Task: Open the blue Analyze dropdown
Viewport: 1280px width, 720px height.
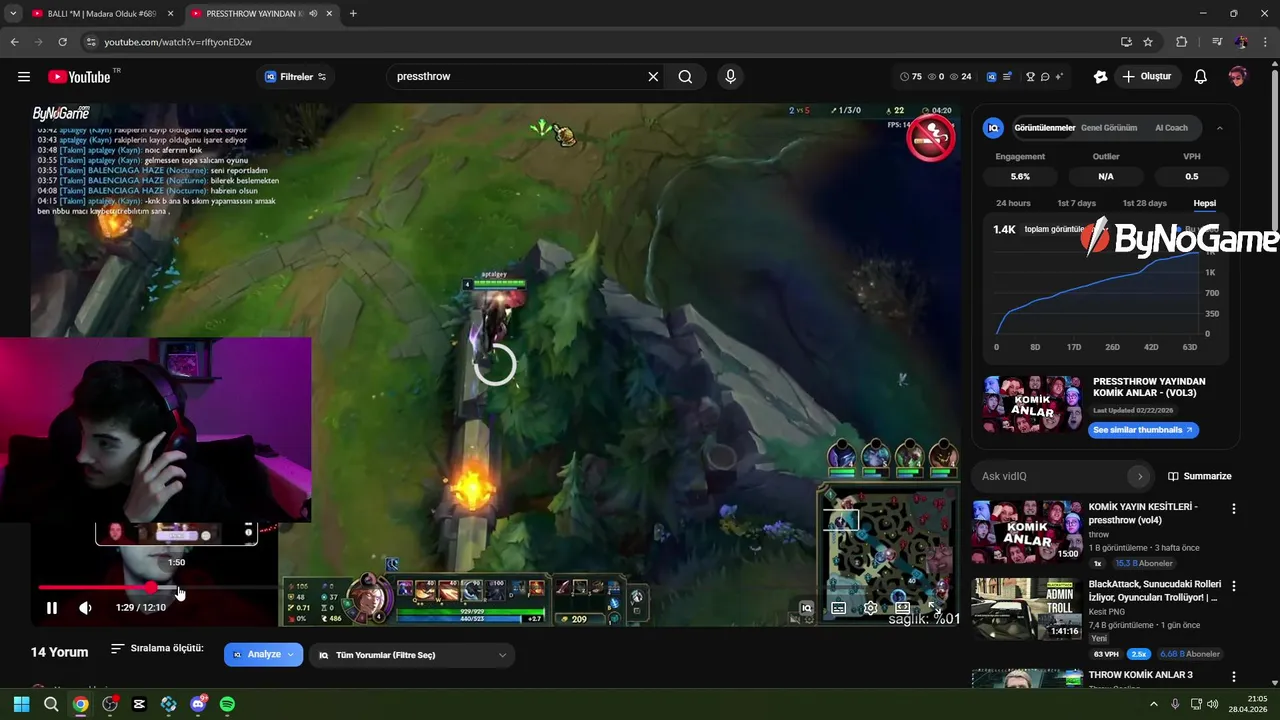Action: tap(264, 655)
